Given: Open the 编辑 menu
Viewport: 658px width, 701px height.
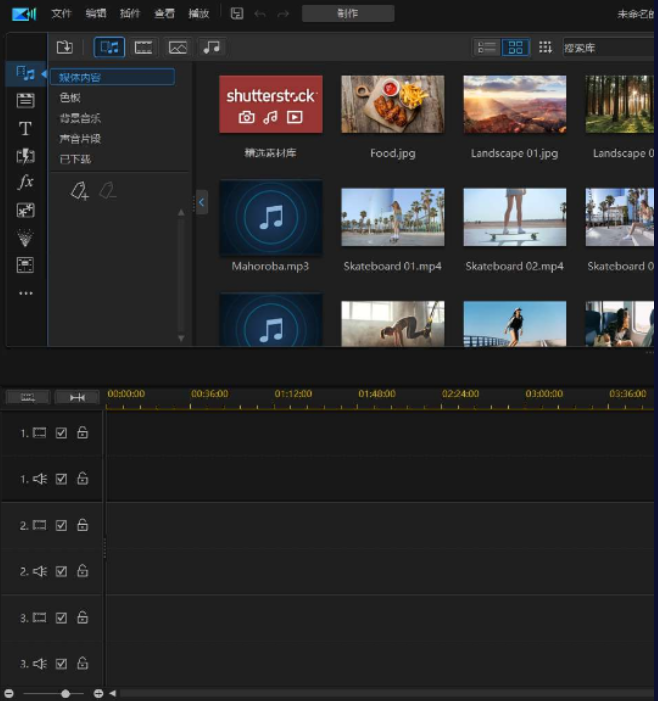Looking at the screenshot, I should click(96, 14).
